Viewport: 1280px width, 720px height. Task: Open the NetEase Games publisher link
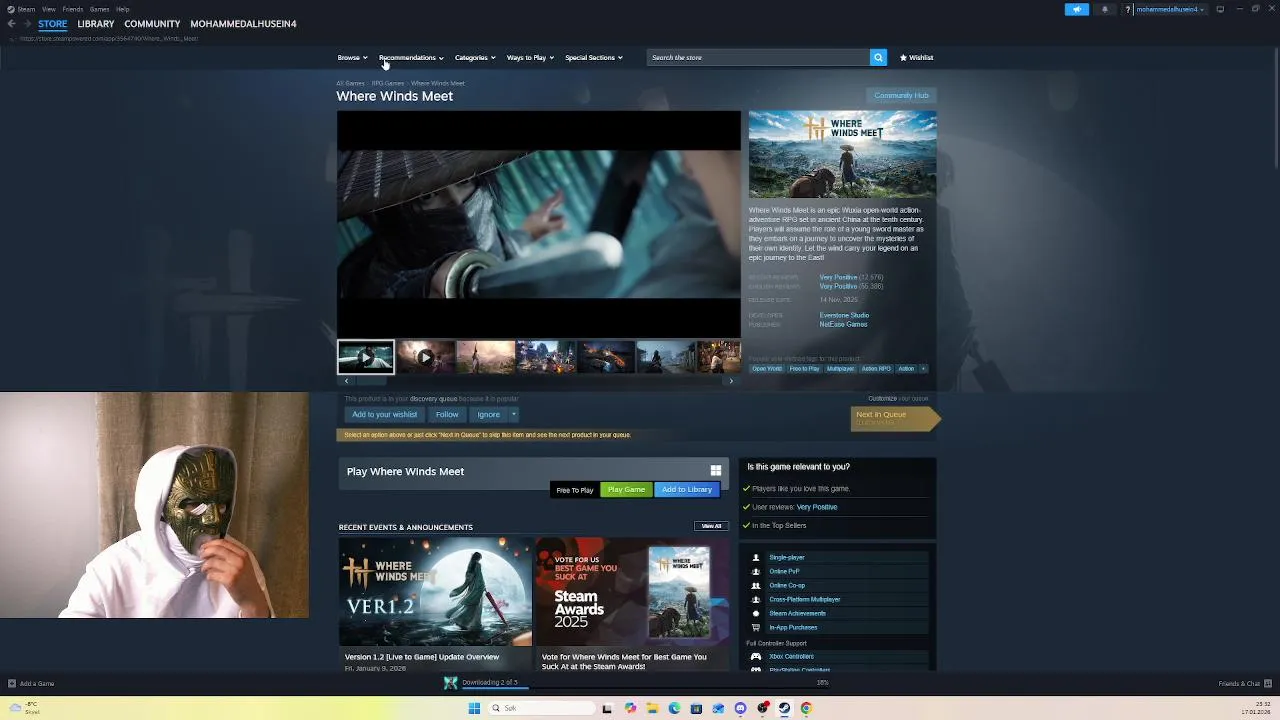[843, 324]
